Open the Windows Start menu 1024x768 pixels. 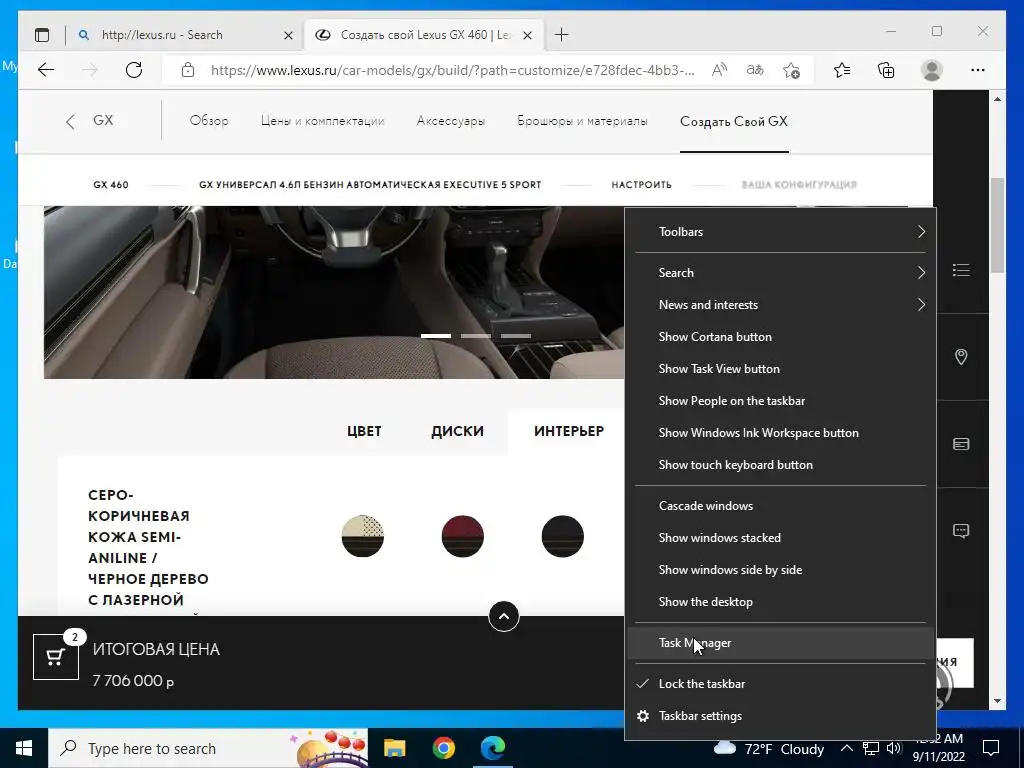24,748
